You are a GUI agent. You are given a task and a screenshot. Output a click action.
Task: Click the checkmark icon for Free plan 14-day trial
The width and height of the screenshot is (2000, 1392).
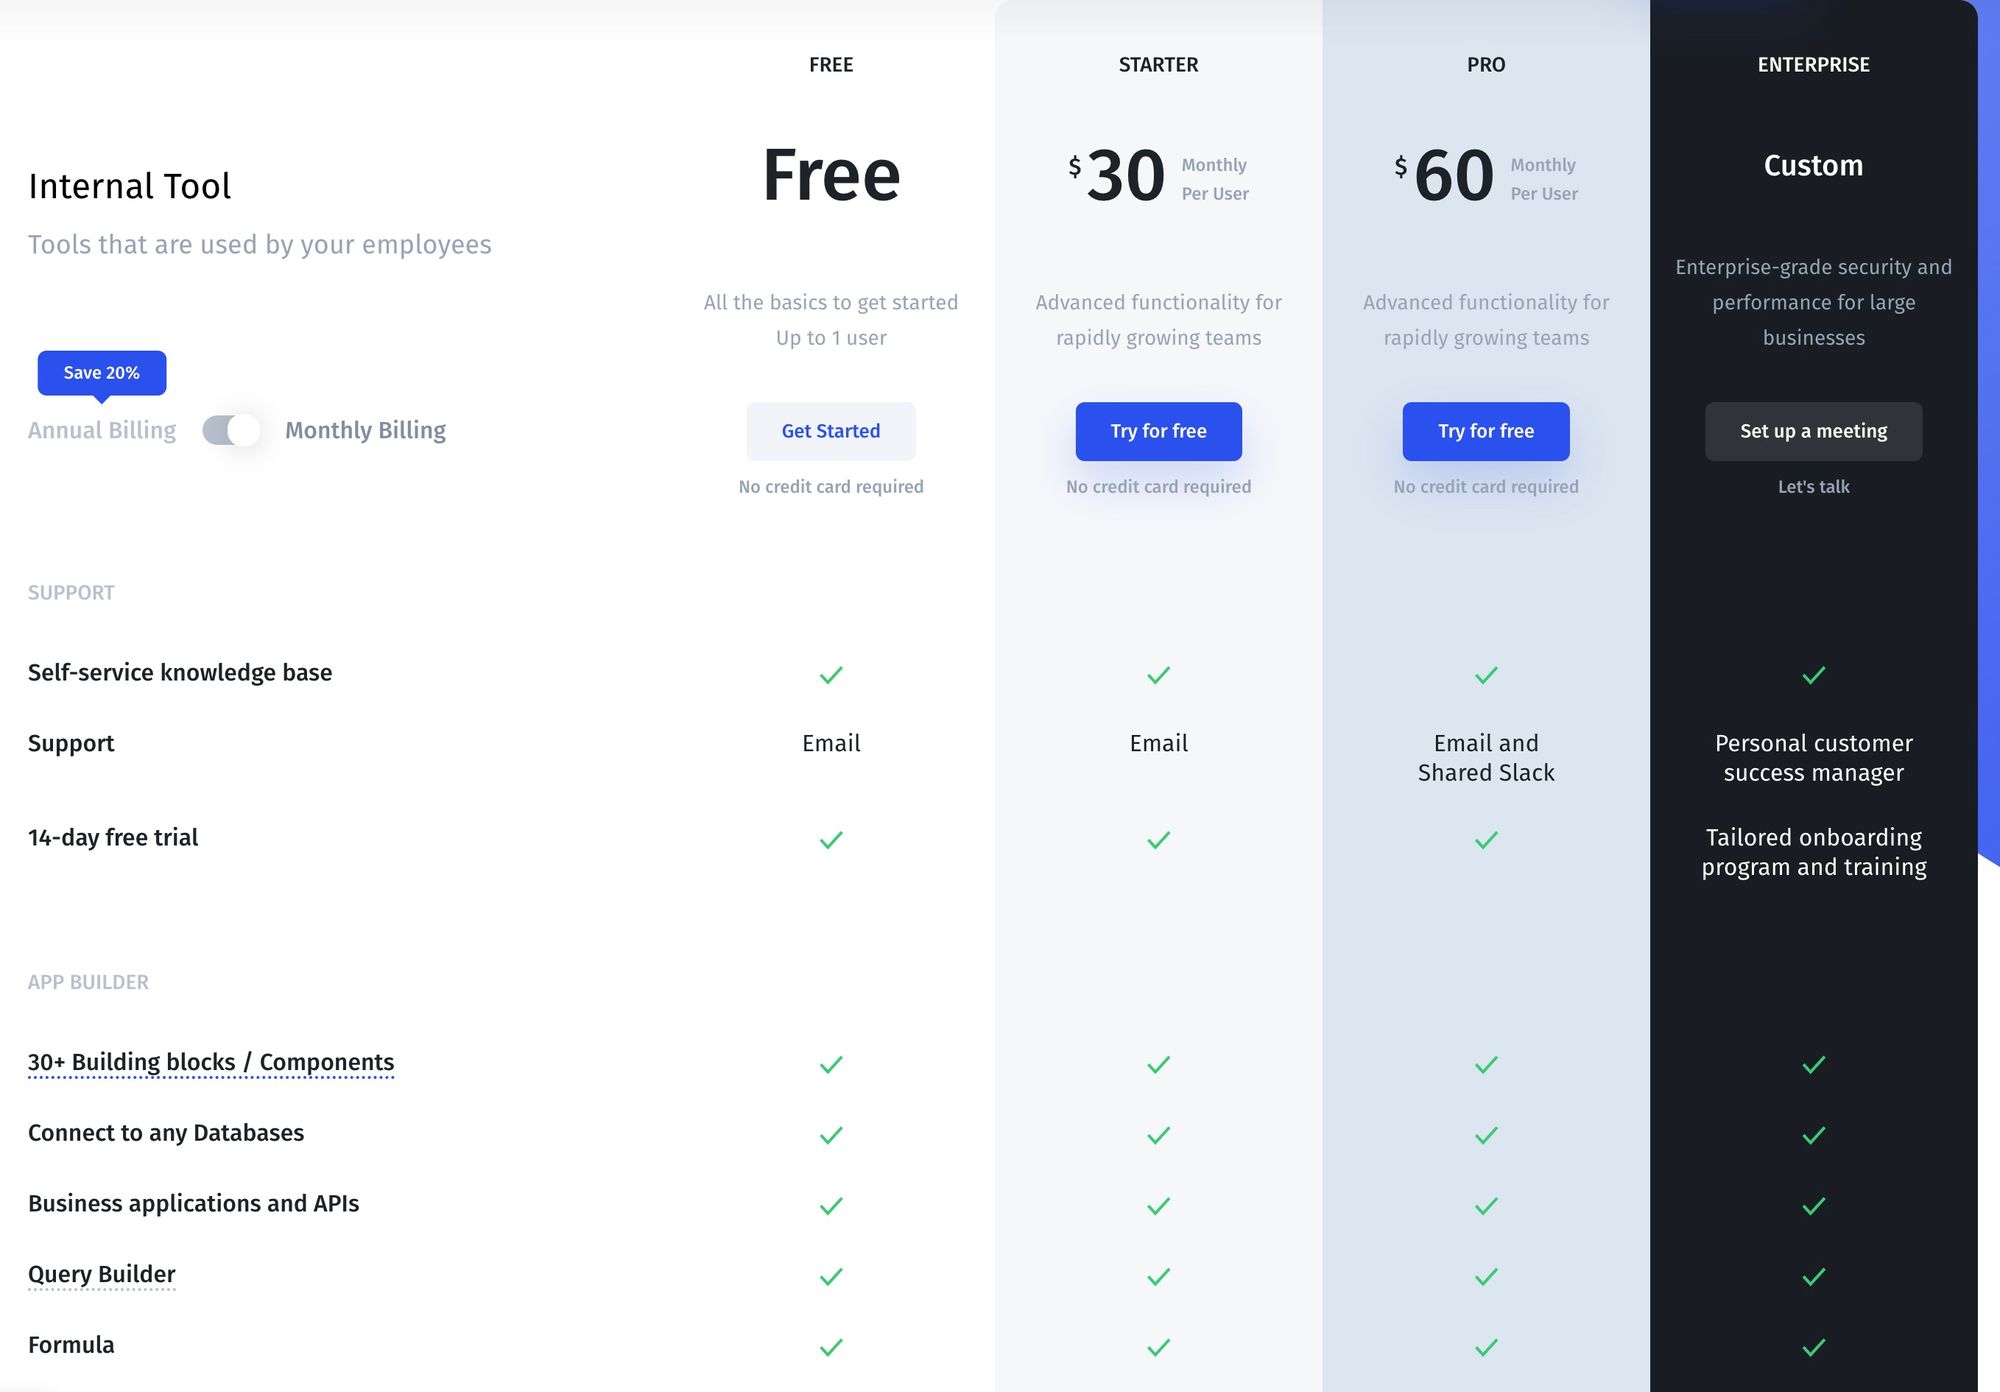click(x=830, y=839)
